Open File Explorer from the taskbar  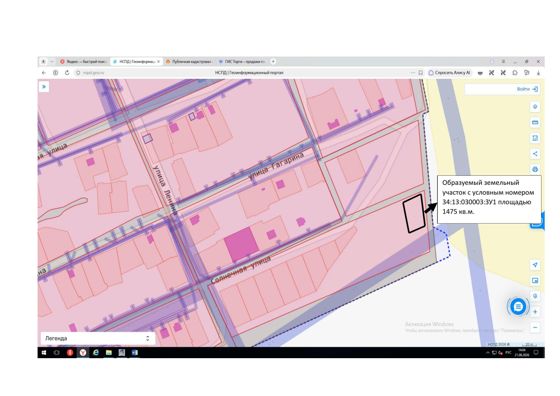coord(109,352)
